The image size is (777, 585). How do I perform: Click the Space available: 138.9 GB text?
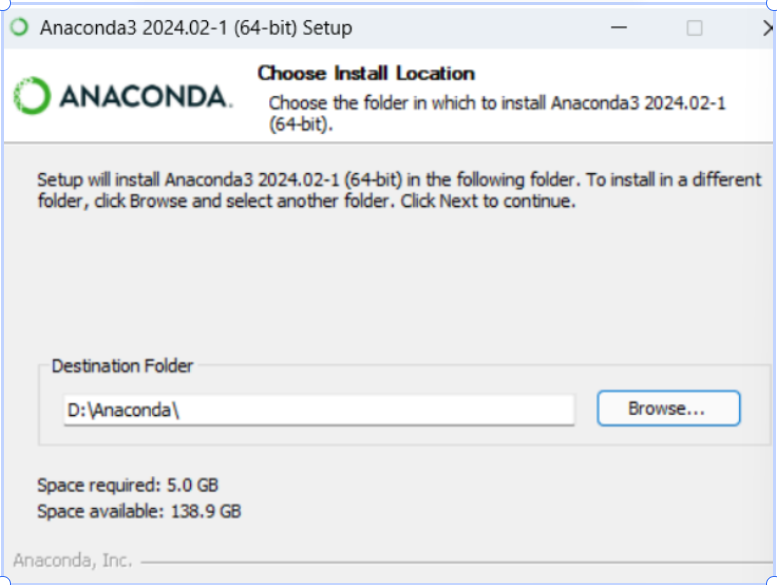pos(139,511)
